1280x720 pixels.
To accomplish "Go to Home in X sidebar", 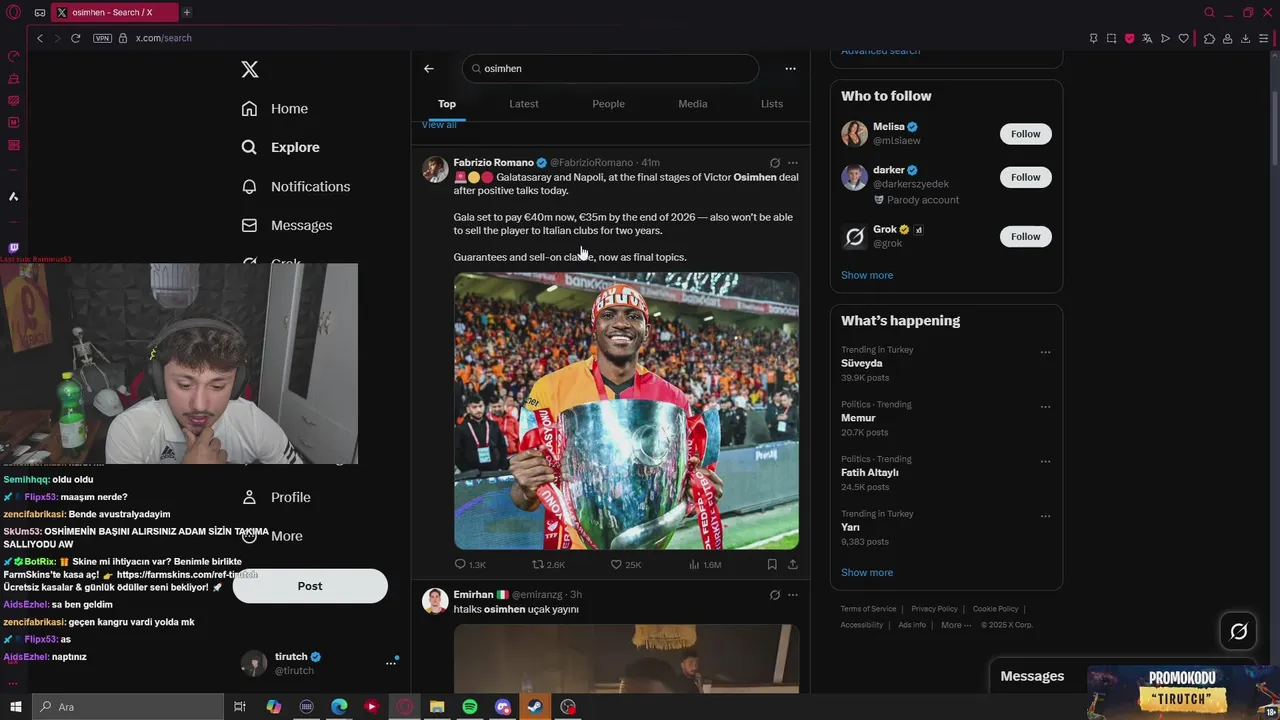I will pos(275,108).
